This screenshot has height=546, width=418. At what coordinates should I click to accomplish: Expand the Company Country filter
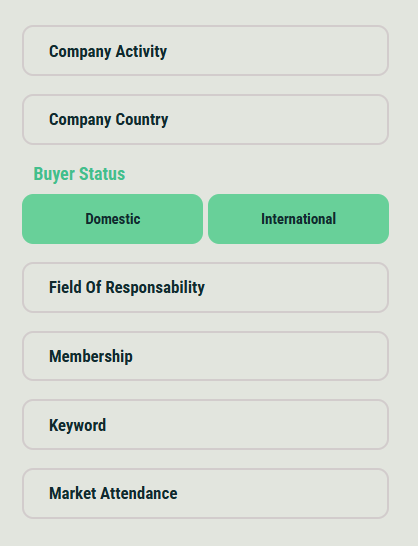click(x=206, y=119)
